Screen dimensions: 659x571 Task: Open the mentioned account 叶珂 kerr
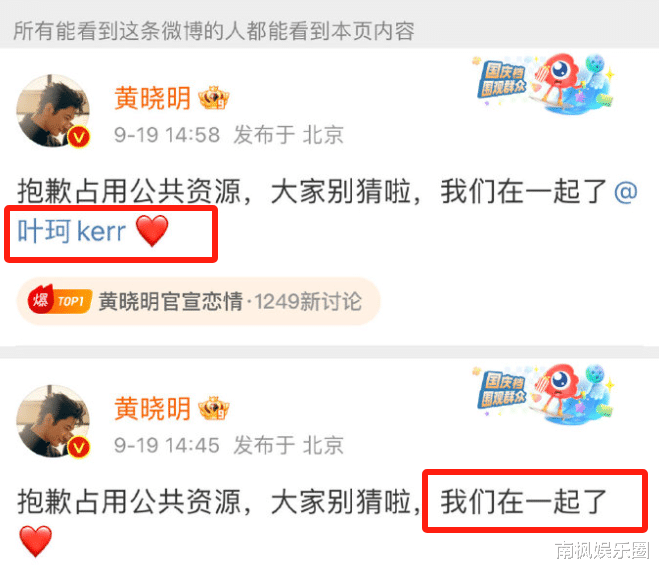(x=71, y=232)
